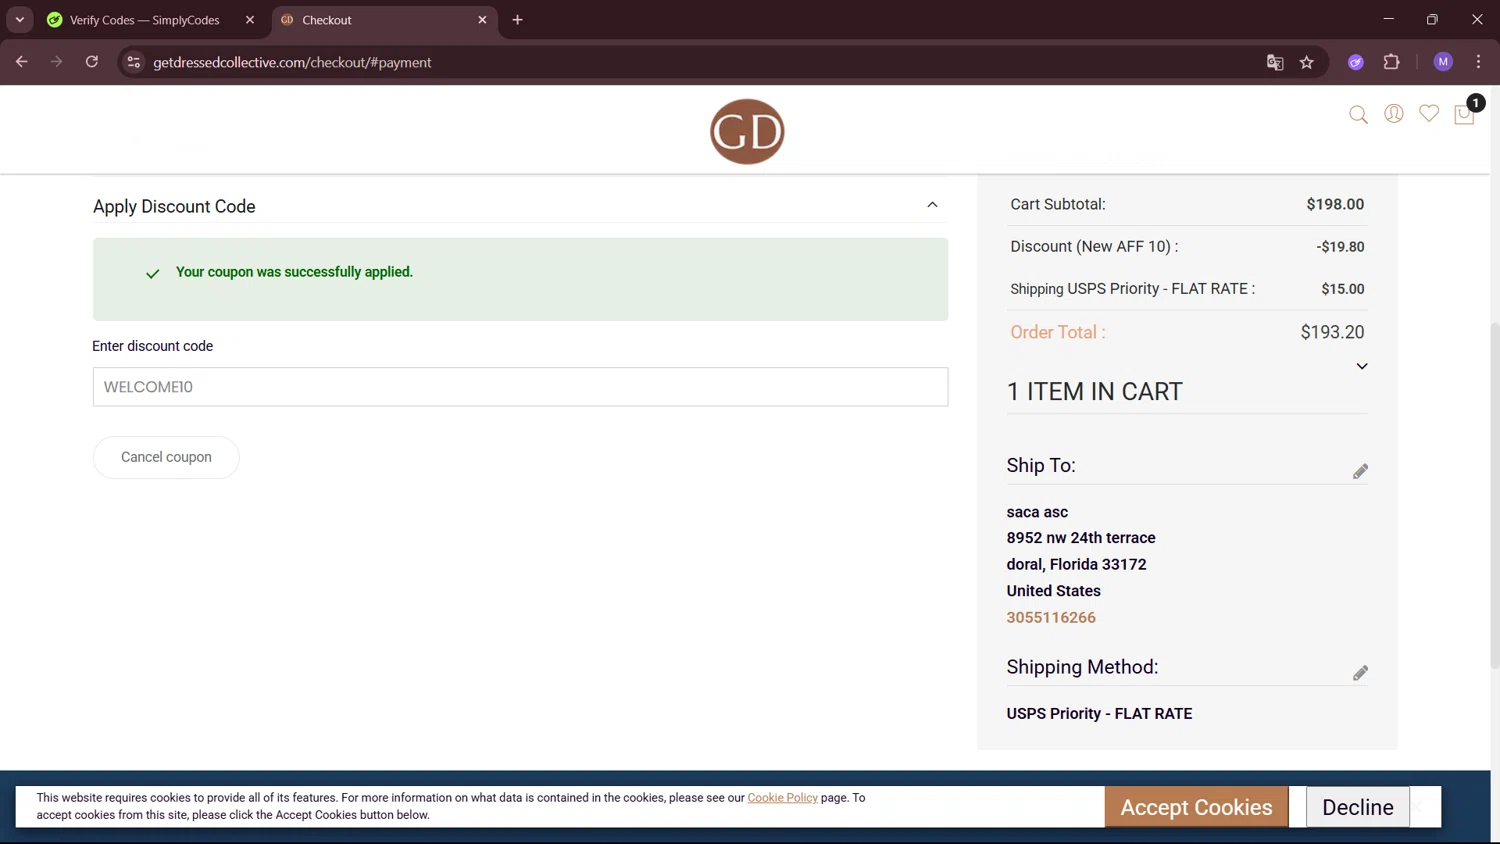Restore down the browser window
Screen dimensions: 1500x844
click(x=1432, y=19)
